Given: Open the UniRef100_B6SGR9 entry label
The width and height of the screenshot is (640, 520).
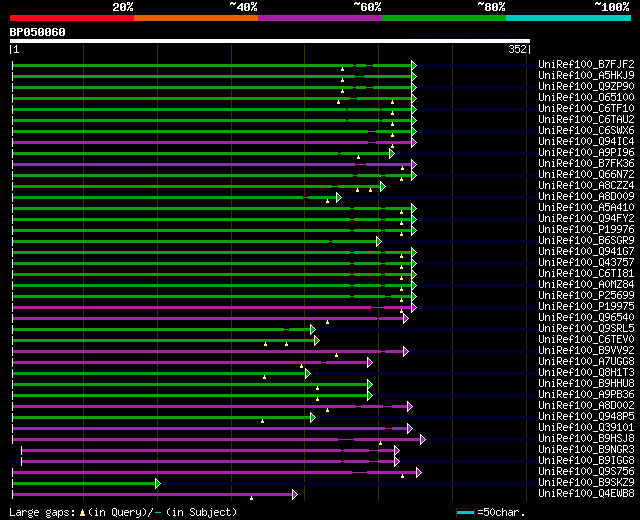Looking at the screenshot, I should [x=586, y=240].
